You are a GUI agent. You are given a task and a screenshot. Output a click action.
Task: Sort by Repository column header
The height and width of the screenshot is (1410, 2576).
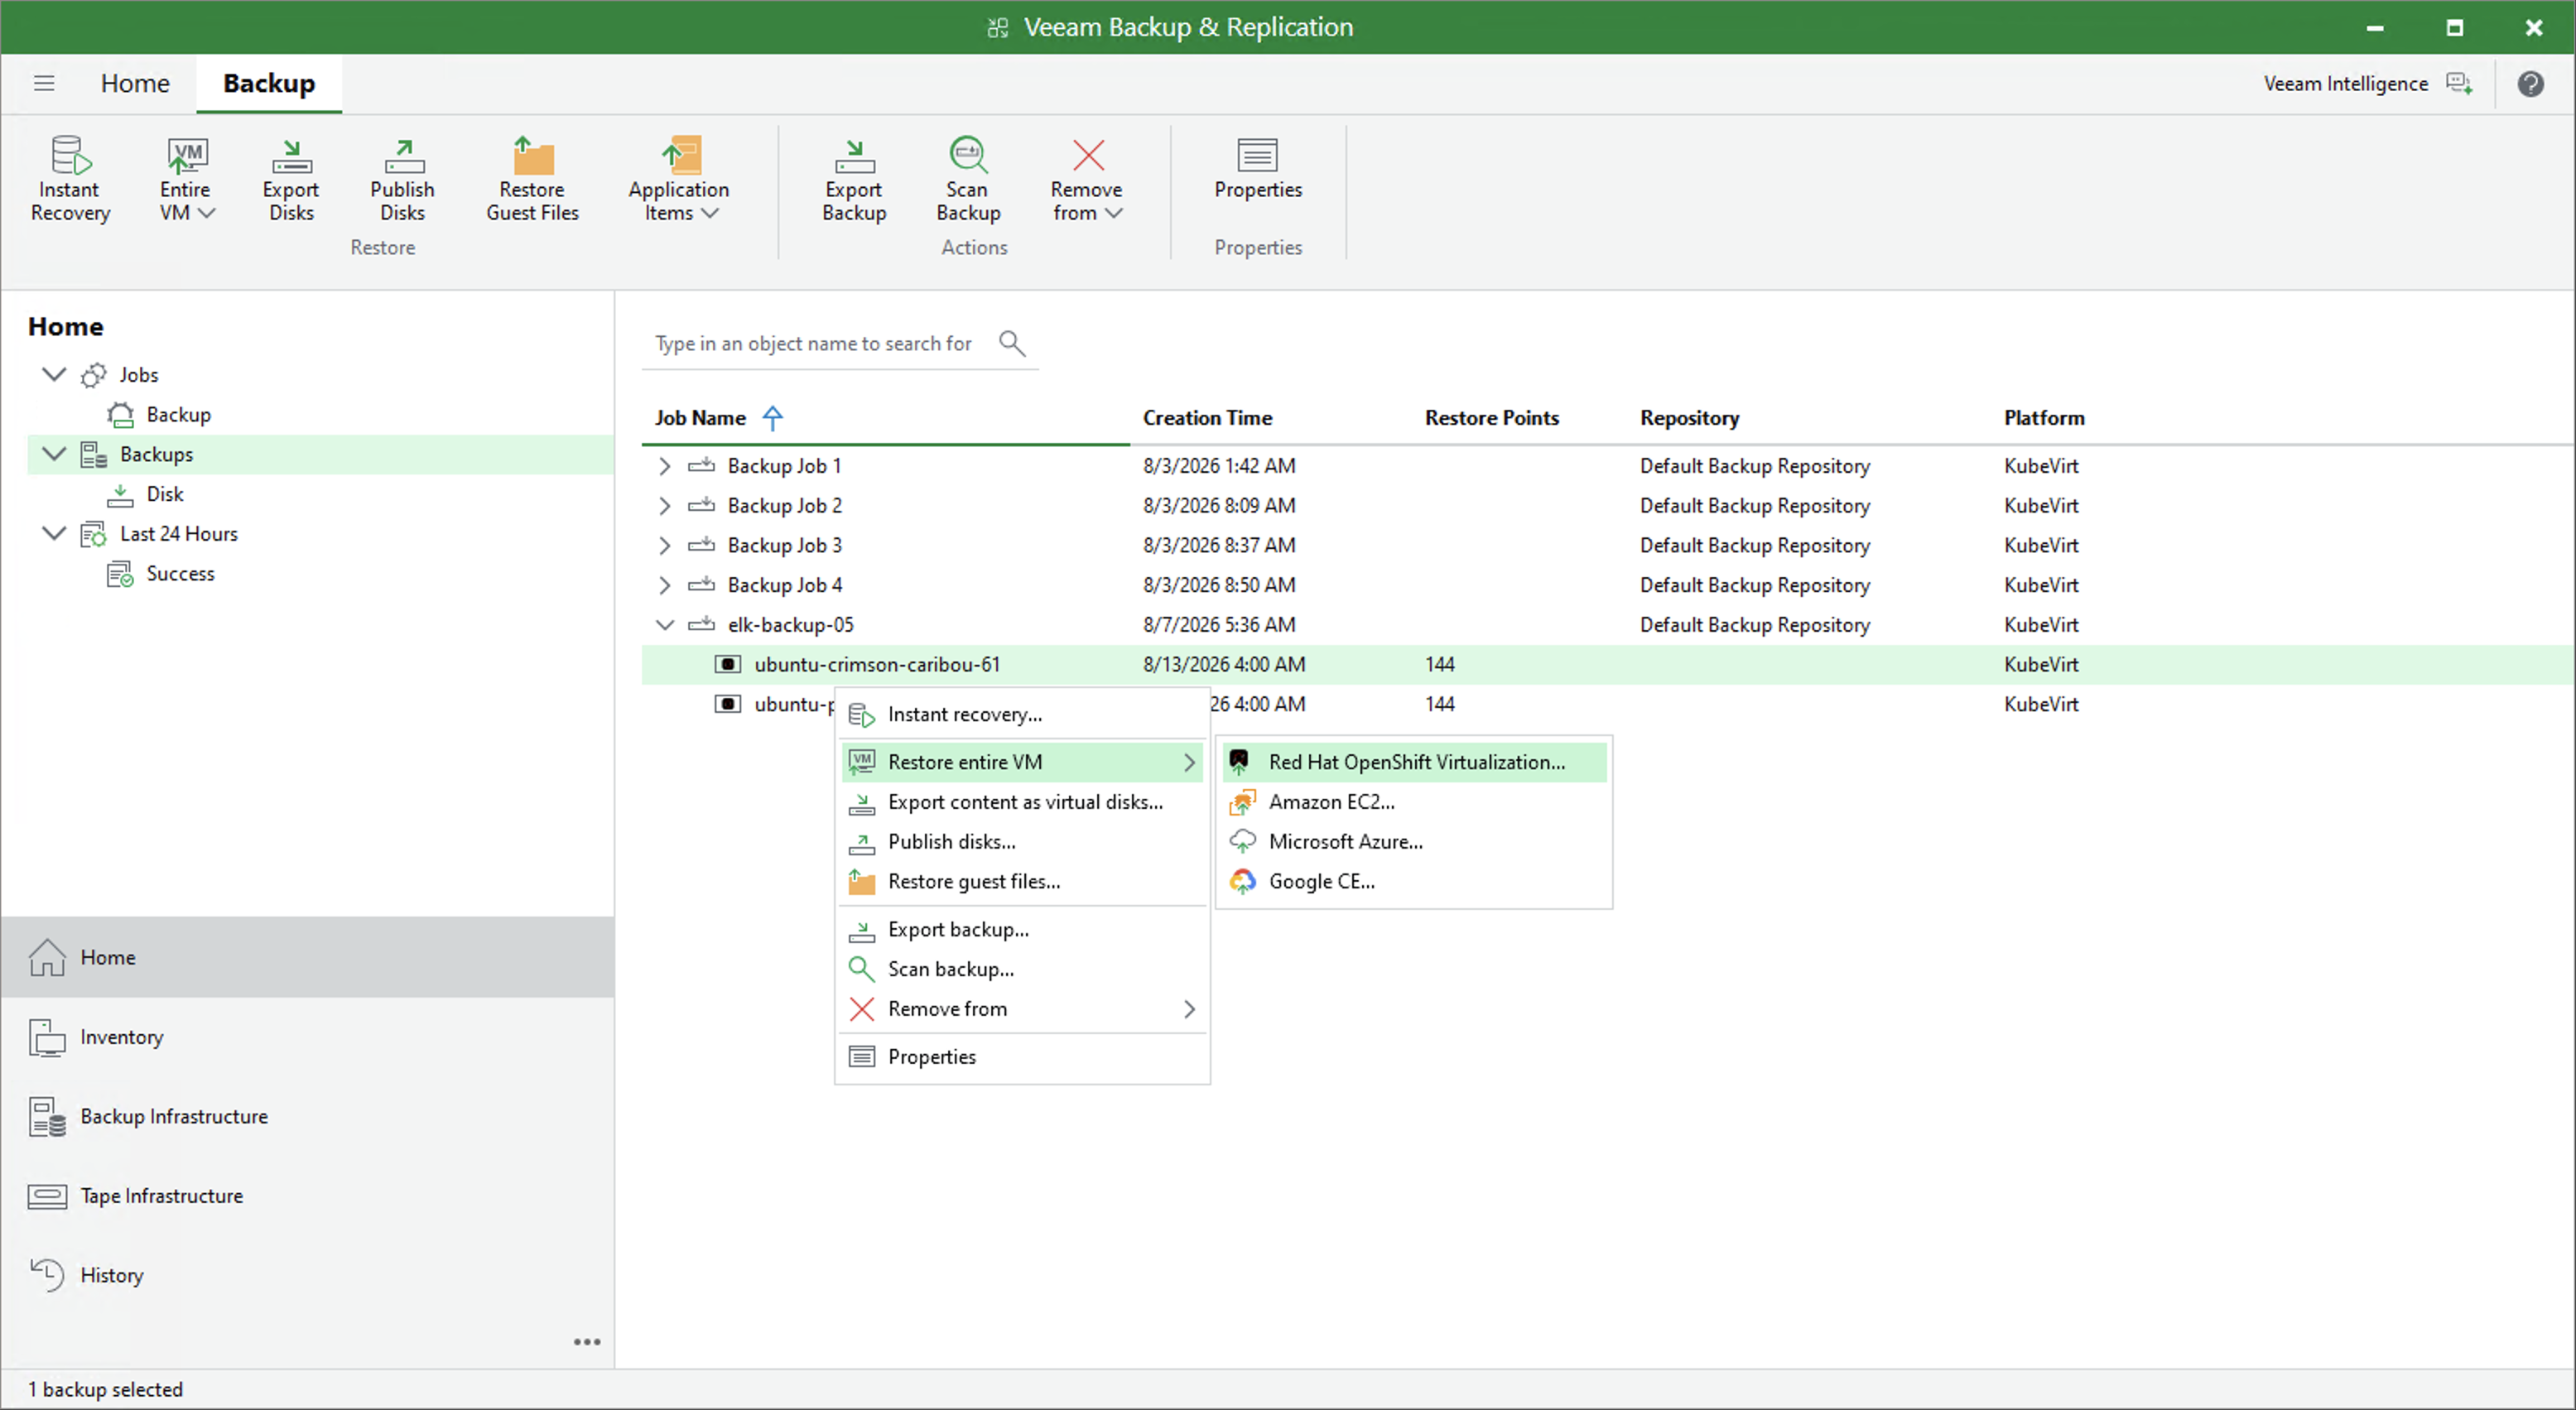point(1689,418)
